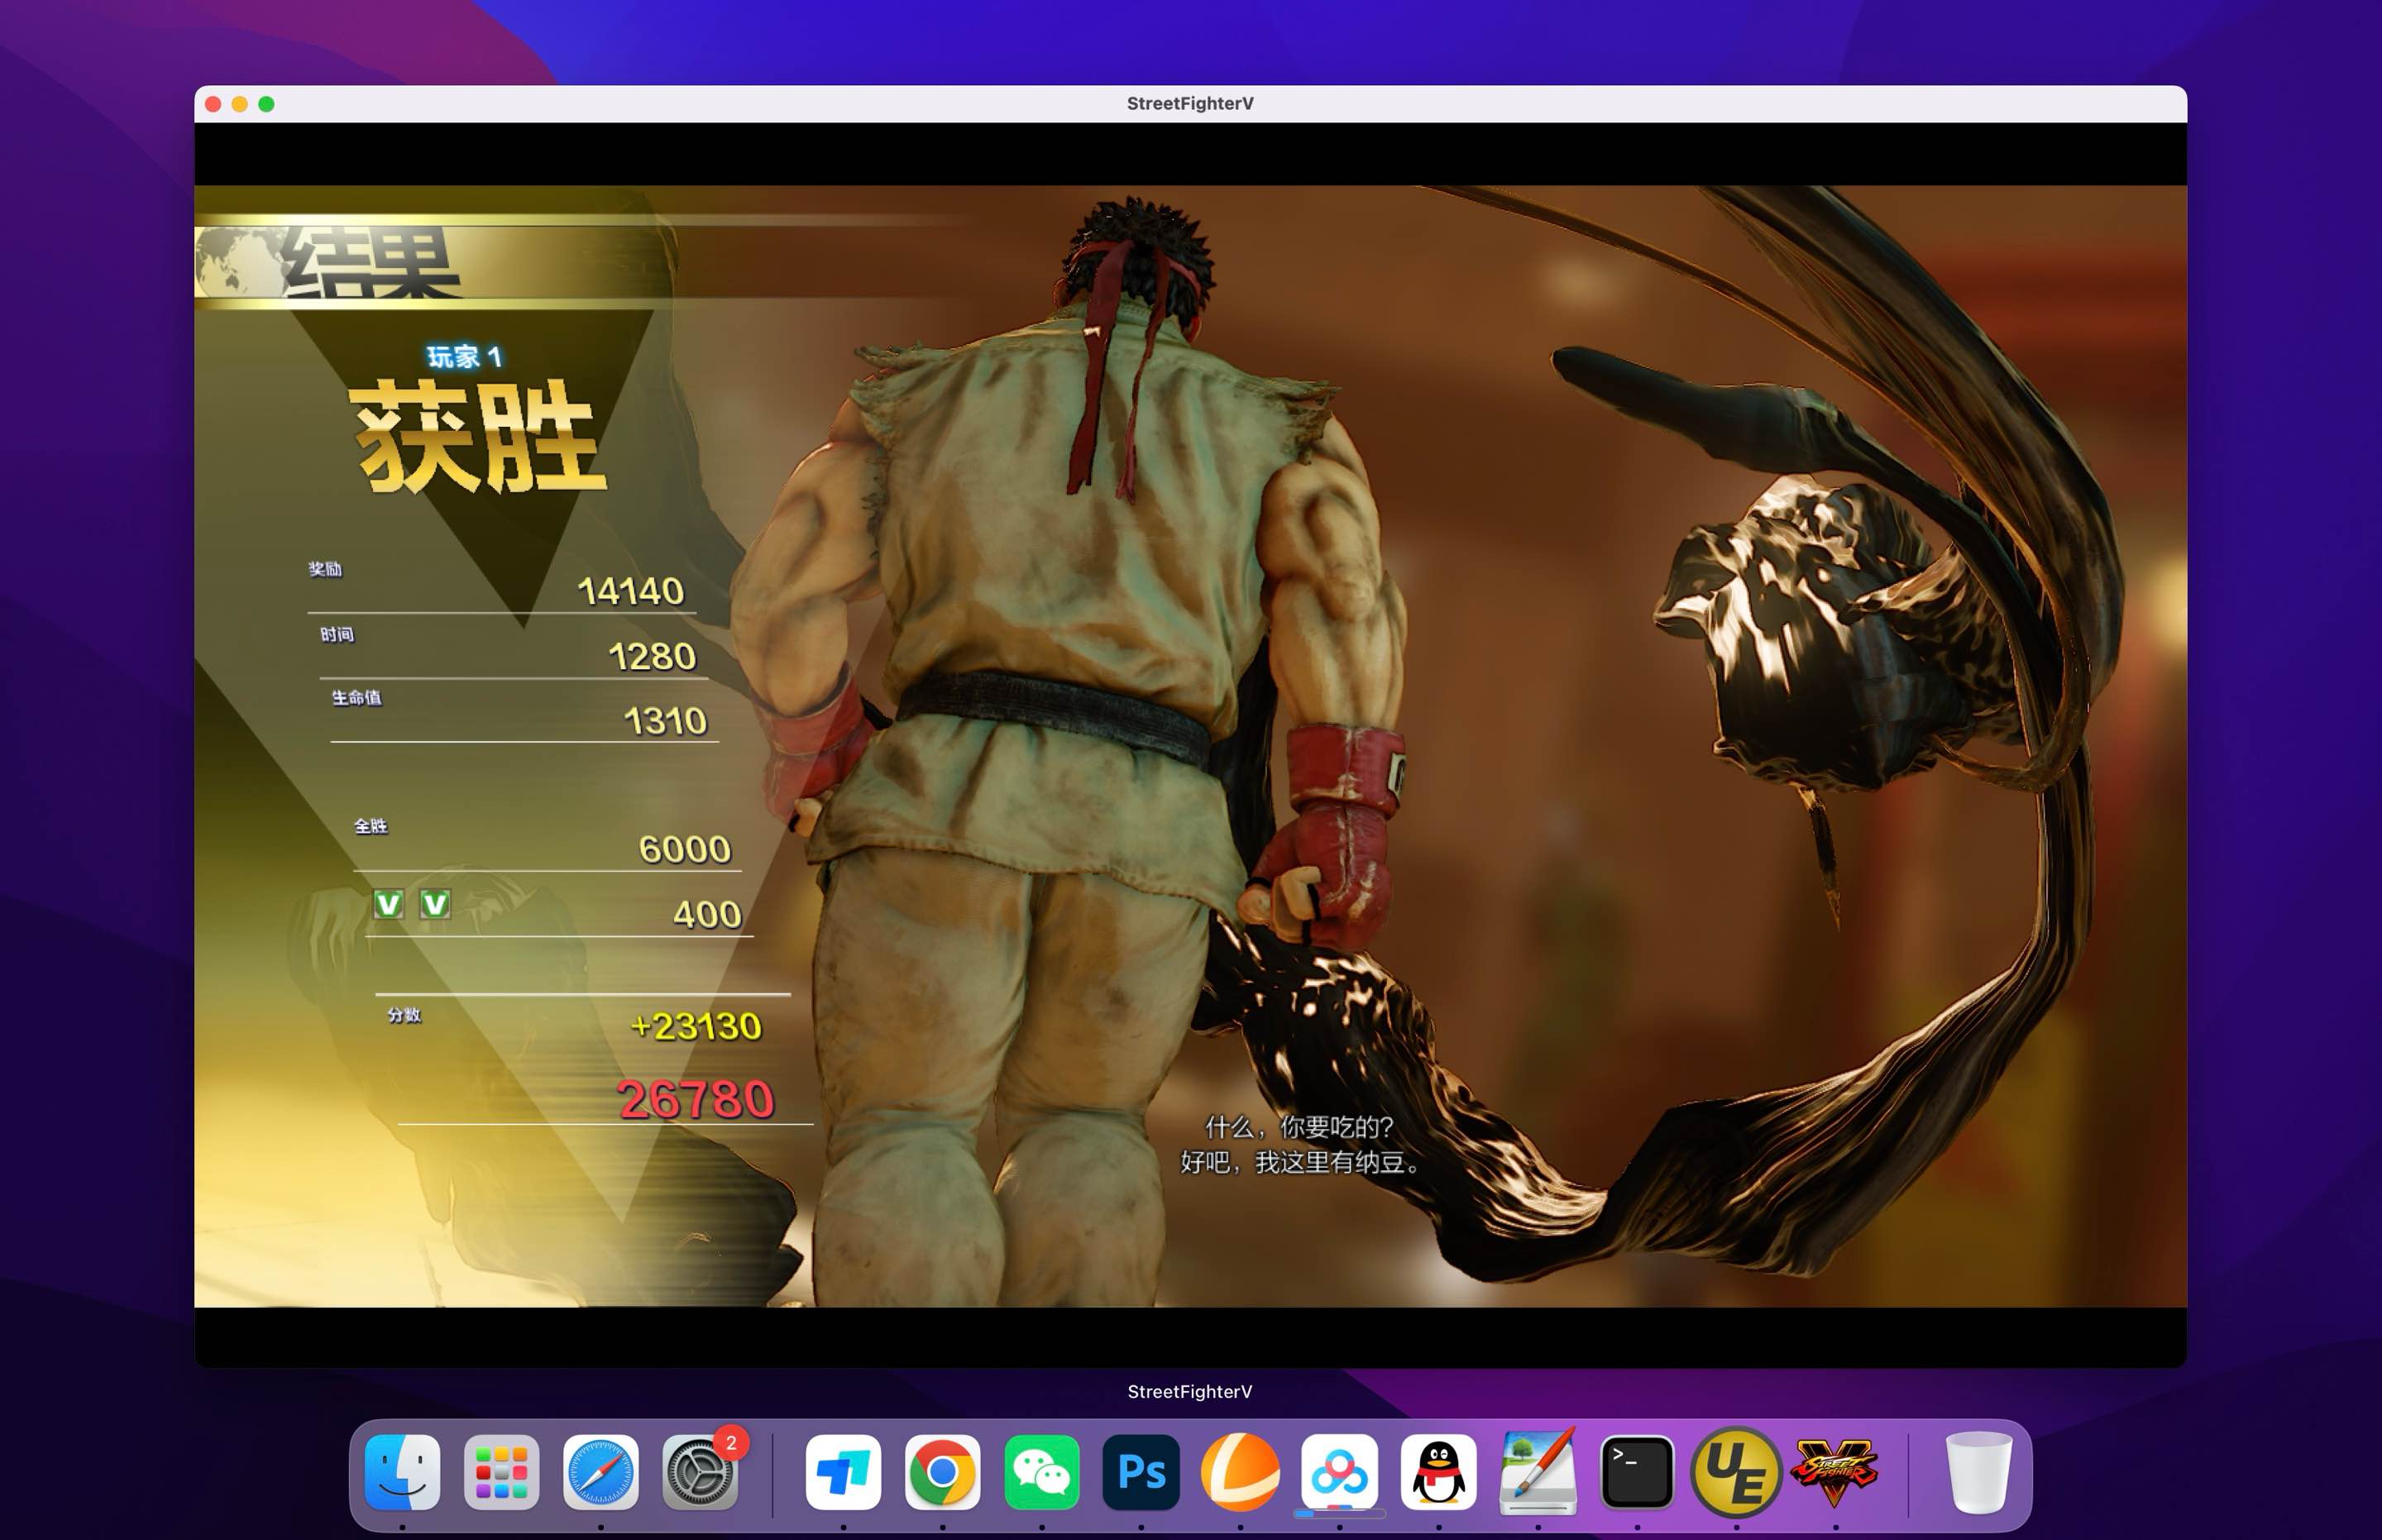The height and width of the screenshot is (1540, 2382).
Task: Maximize the StreetFighterV window
Action: (x=266, y=104)
